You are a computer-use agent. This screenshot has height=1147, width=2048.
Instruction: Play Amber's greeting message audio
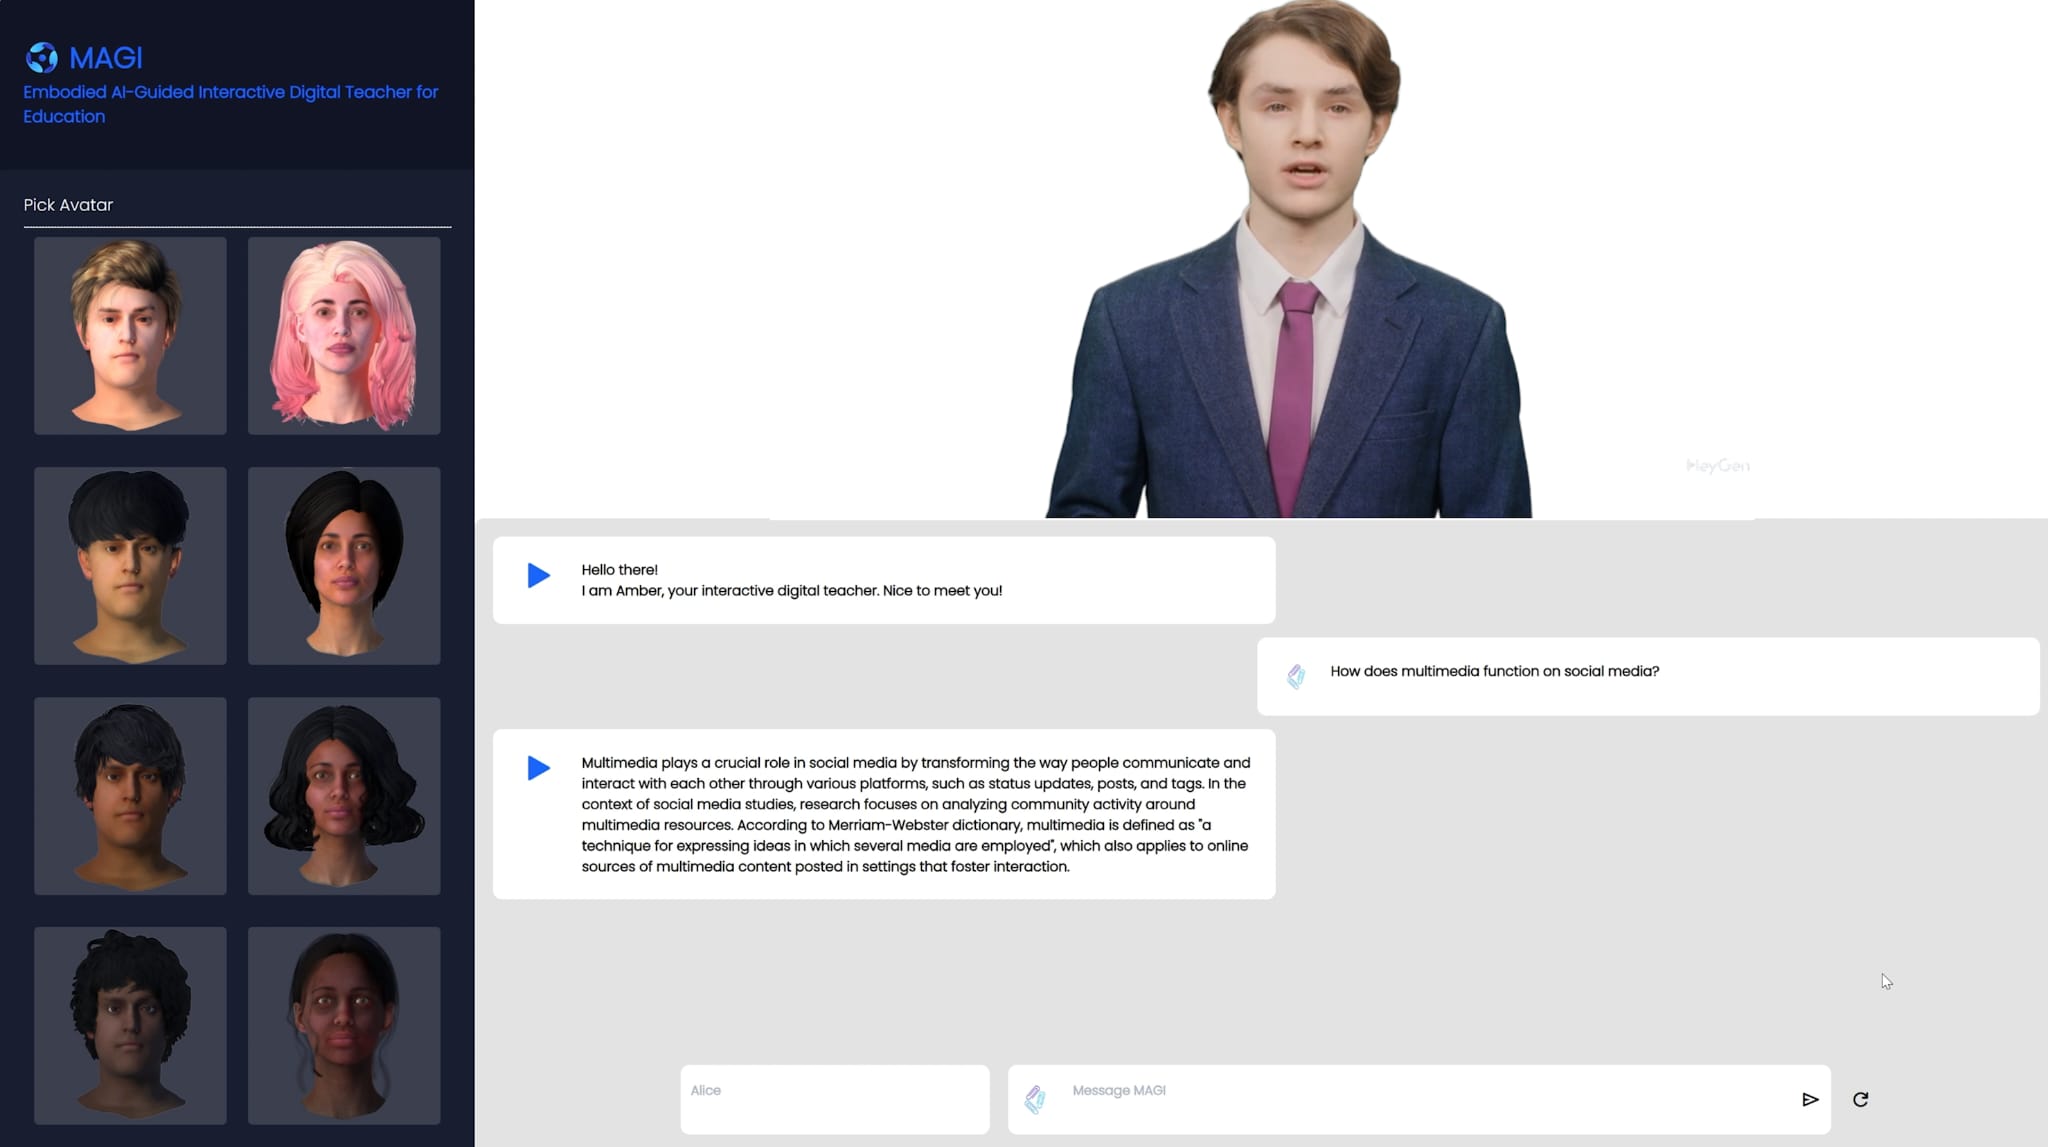coord(538,576)
